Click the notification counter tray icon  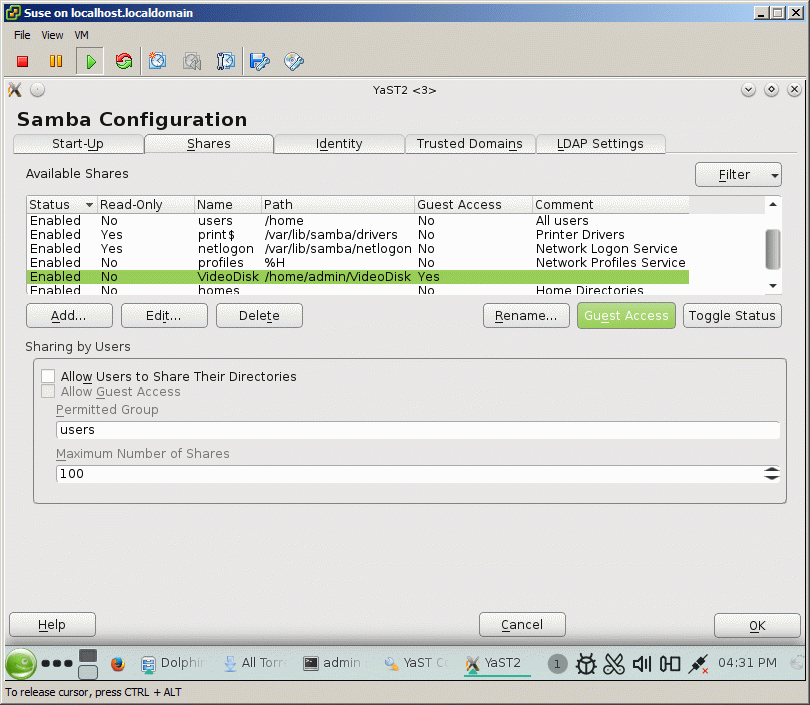557,664
